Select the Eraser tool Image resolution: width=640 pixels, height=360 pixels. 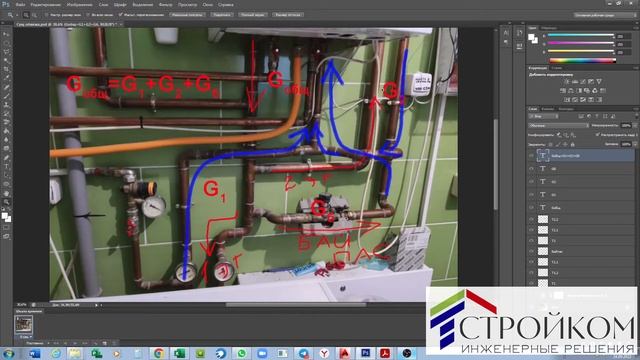[x=7, y=122]
